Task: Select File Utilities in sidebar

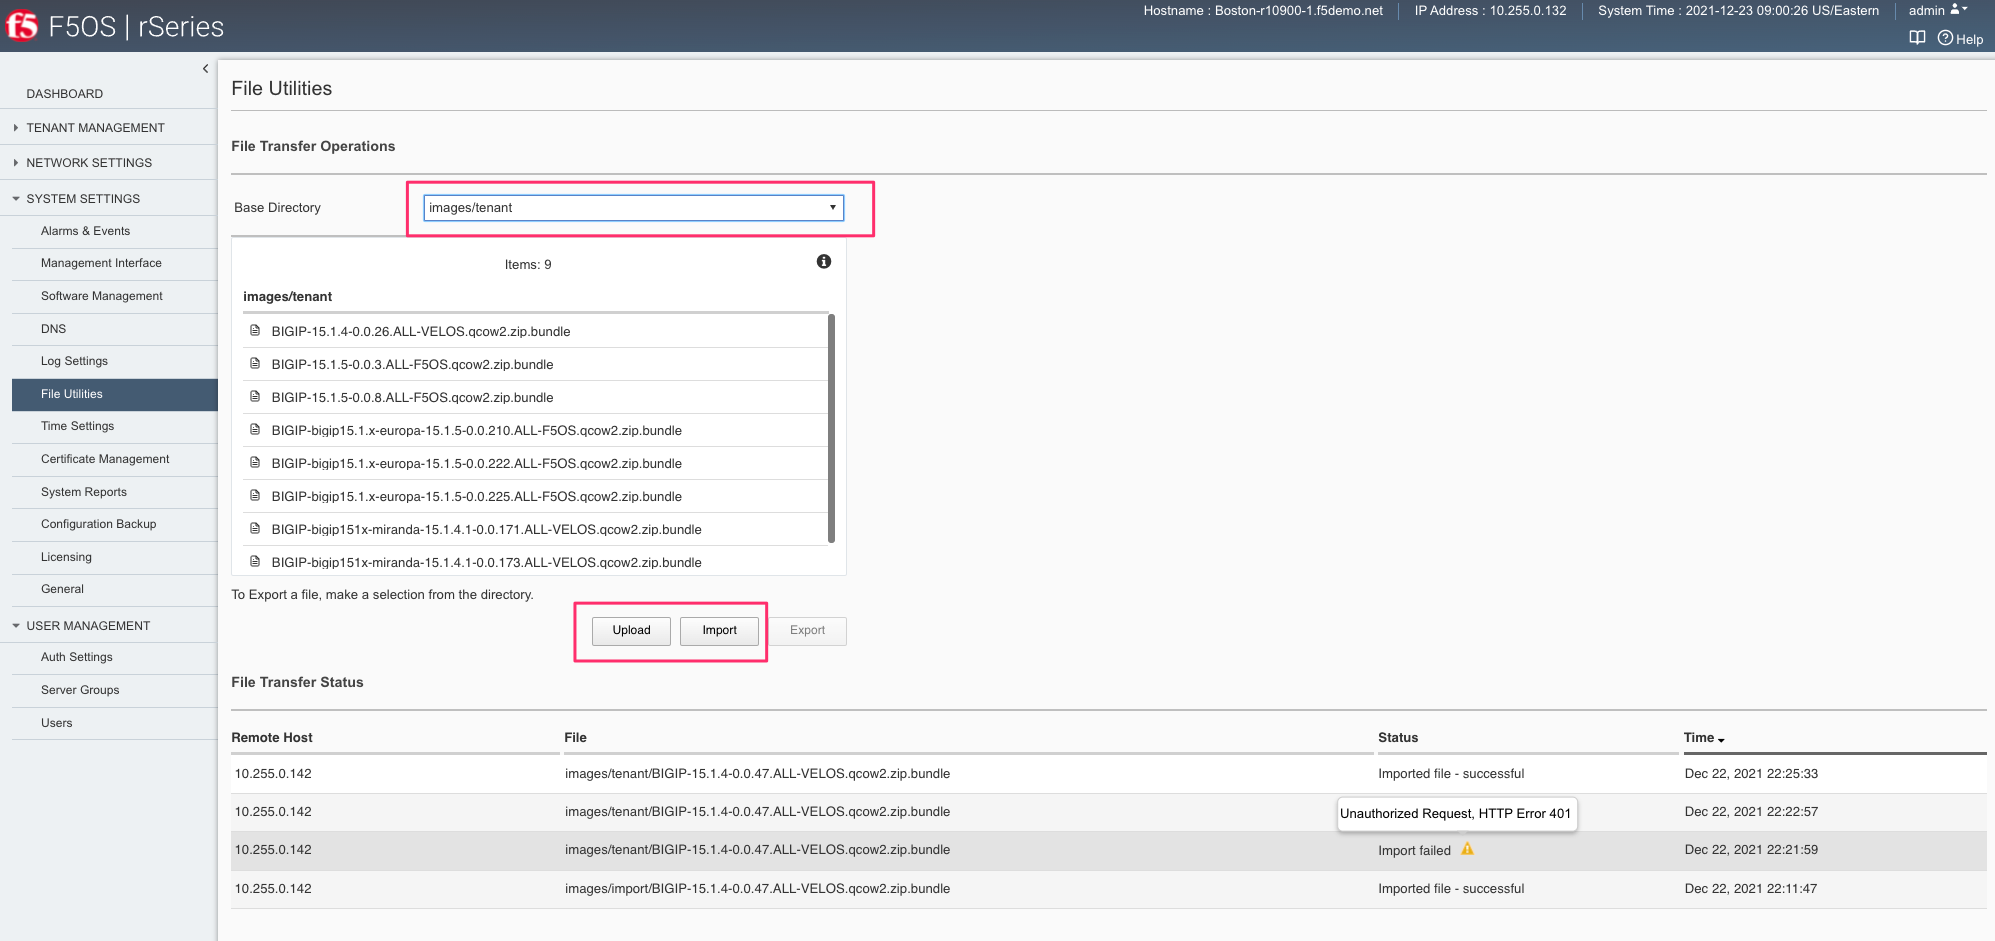Action: [x=115, y=394]
